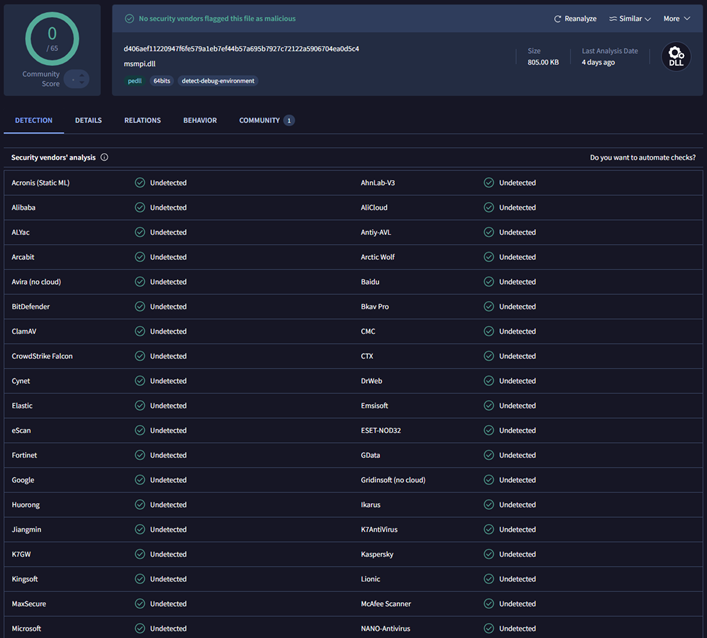The width and height of the screenshot is (707, 638).
Task: Click the Community Score vote control
Action: tap(77, 79)
